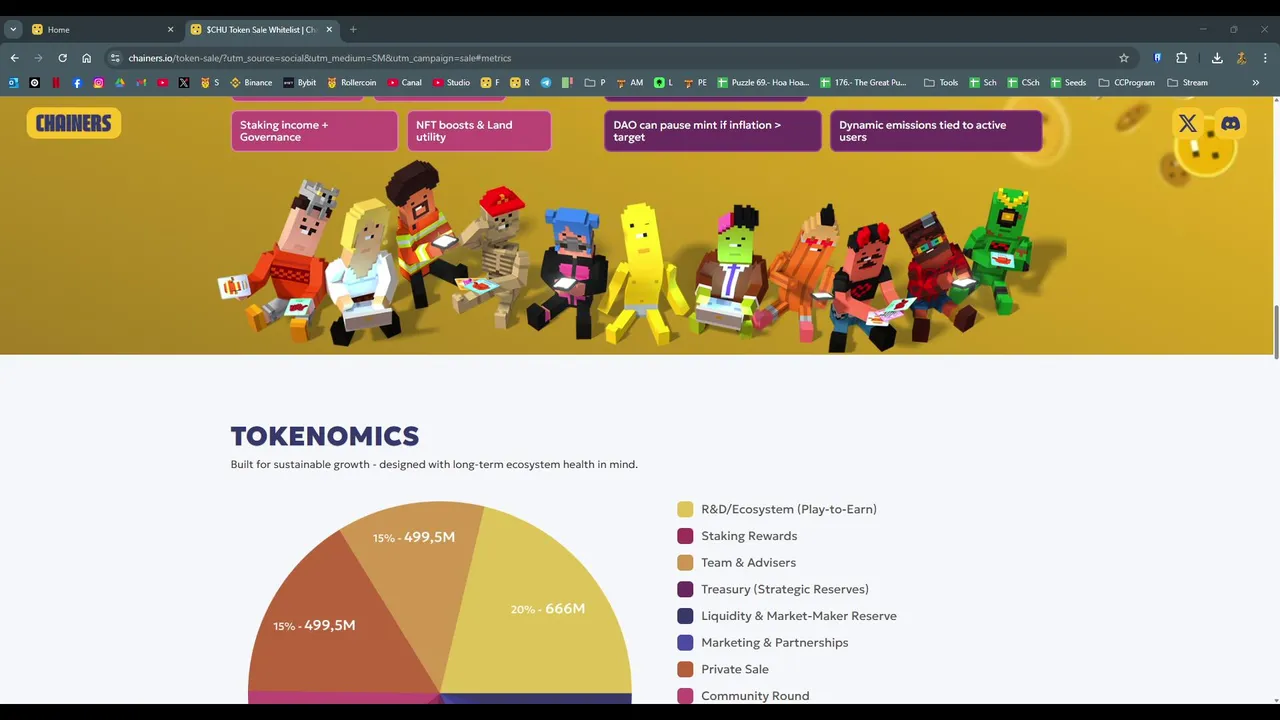Open the Rollercoin bookmark
1280x720 pixels.
[352, 83]
